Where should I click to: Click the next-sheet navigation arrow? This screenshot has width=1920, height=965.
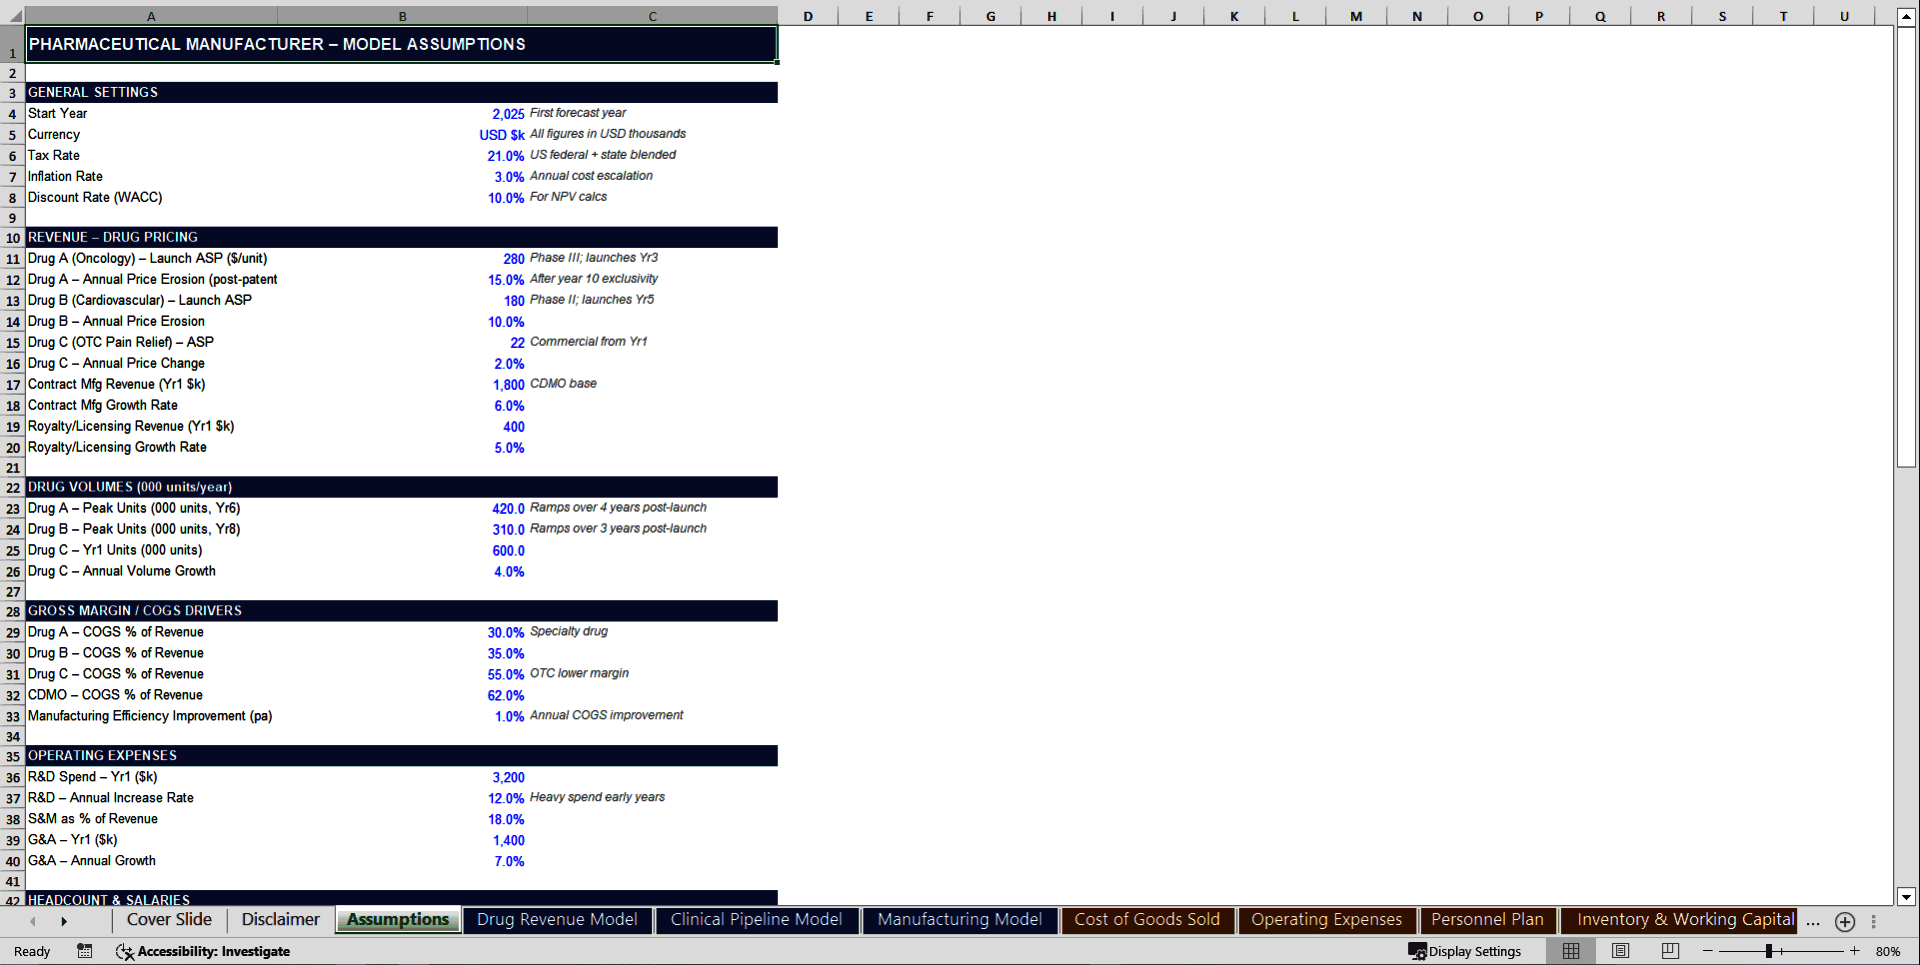click(64, 920)
